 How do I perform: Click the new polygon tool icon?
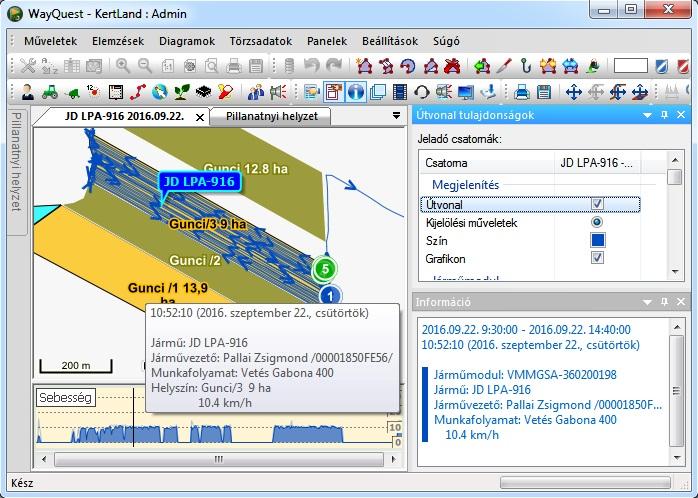(x=365, y=66)
